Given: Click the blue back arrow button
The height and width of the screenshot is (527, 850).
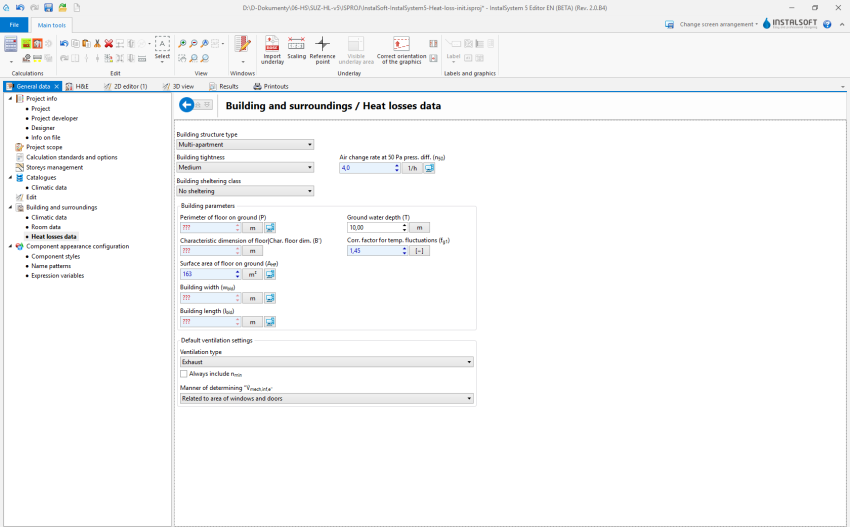Looking at the screenshot, I should [186, 105].
